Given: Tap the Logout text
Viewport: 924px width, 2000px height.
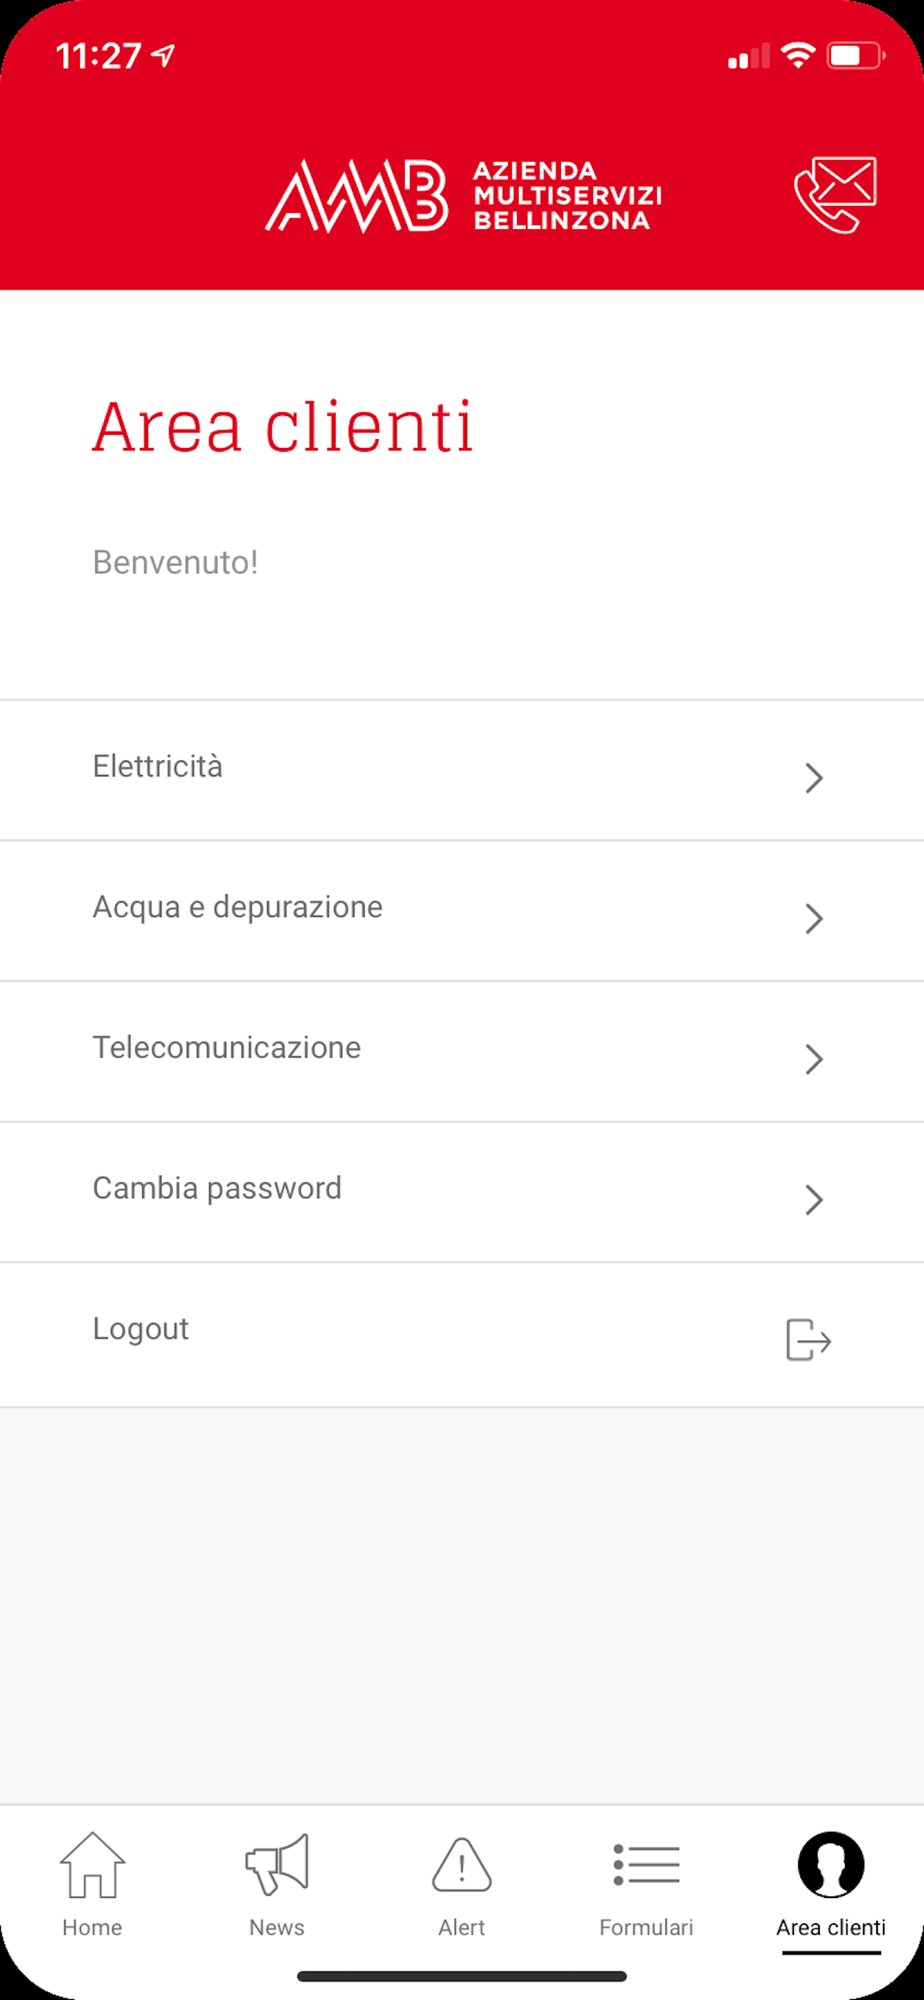Looking at the screenshot, I should (x=141, y=1330).
